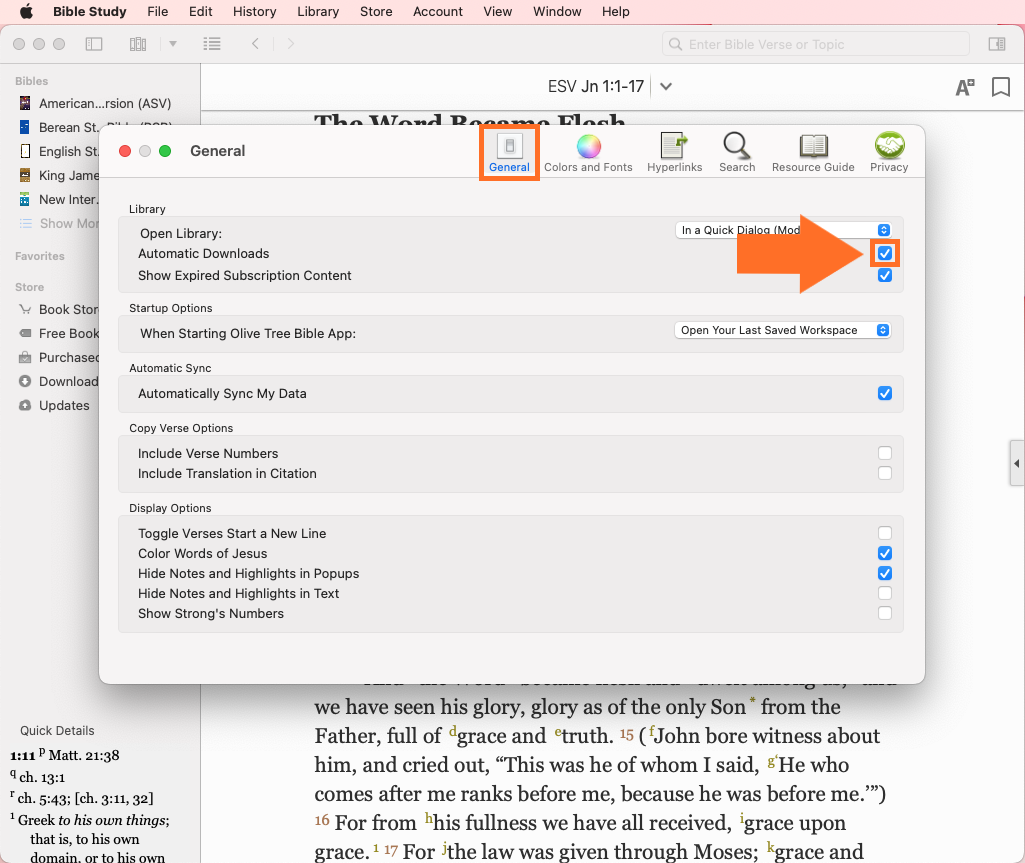The width and height of the screenshot is (1025, 863).
Task: Uncheck Color Words of Jesus
Action: coord(885,553)
